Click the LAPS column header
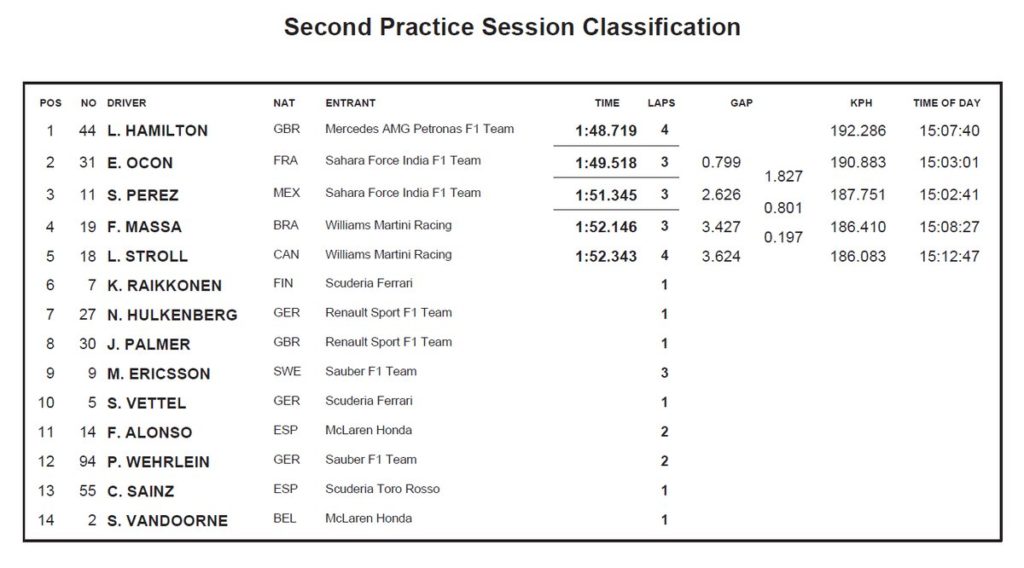Viewport: 1024px width, 568px height. coord(661,103)
